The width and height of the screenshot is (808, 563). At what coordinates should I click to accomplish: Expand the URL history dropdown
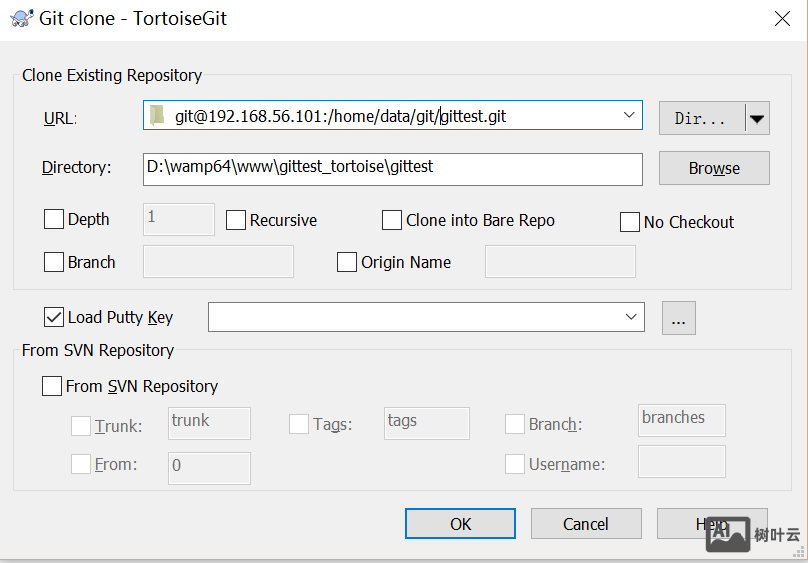click(x=630, y=116)
